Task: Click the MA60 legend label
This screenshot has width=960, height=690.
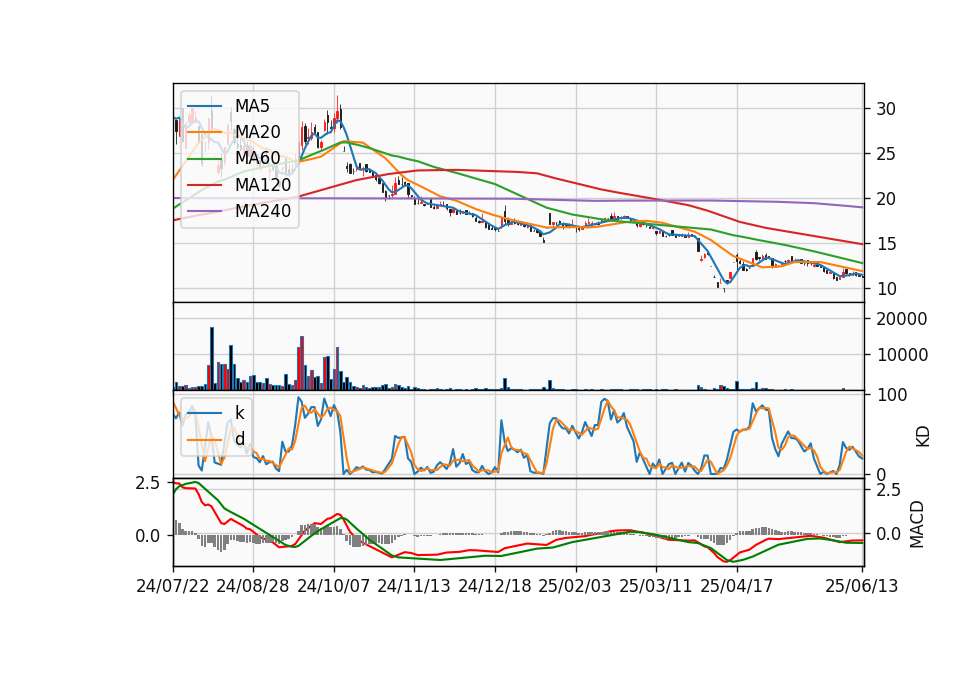Action: pos(257,158)
